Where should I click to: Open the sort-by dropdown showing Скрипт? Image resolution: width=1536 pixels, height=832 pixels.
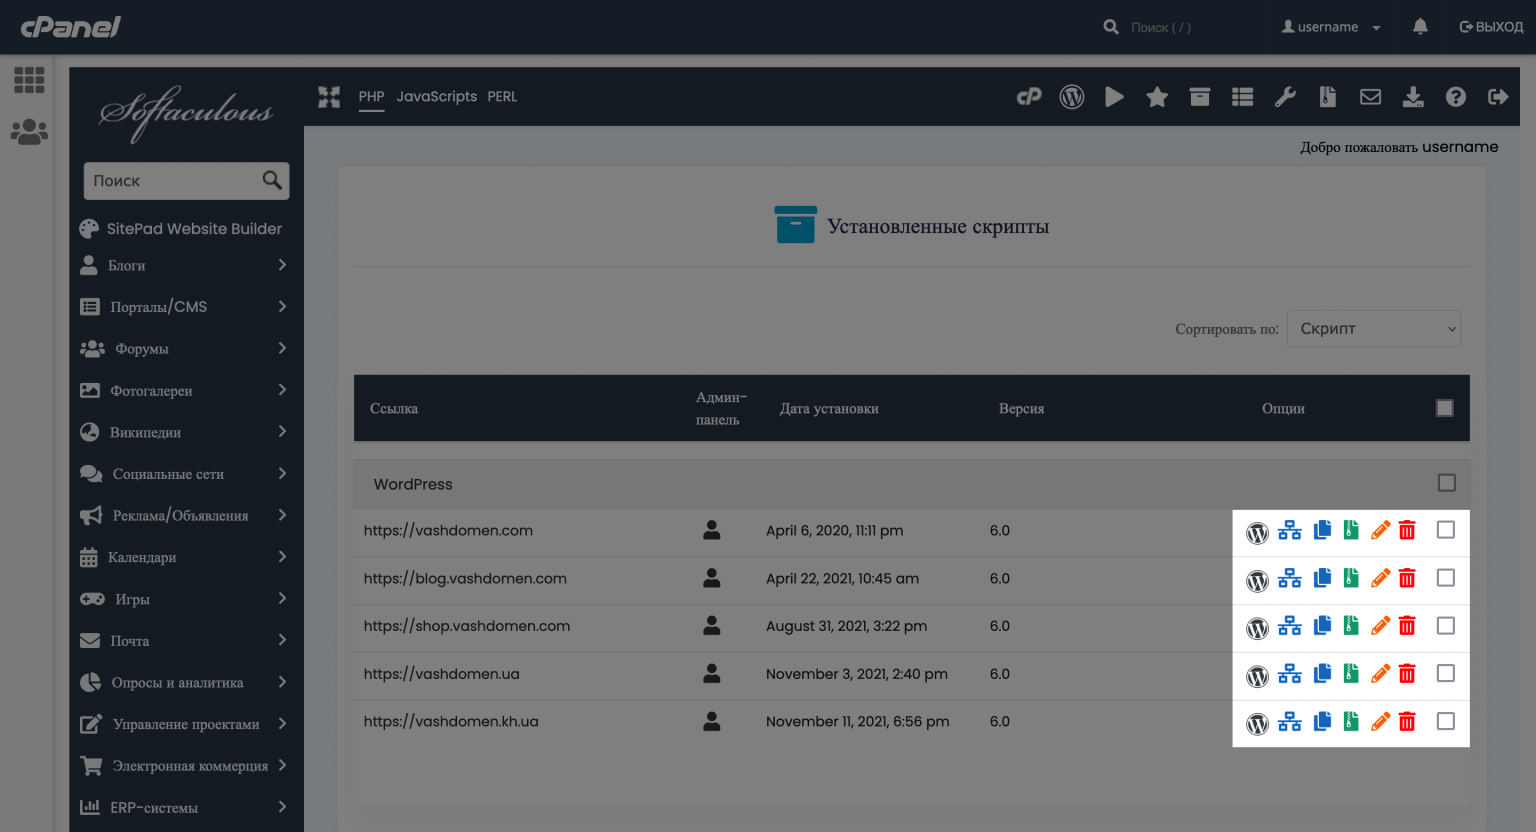pos(1373,329)
